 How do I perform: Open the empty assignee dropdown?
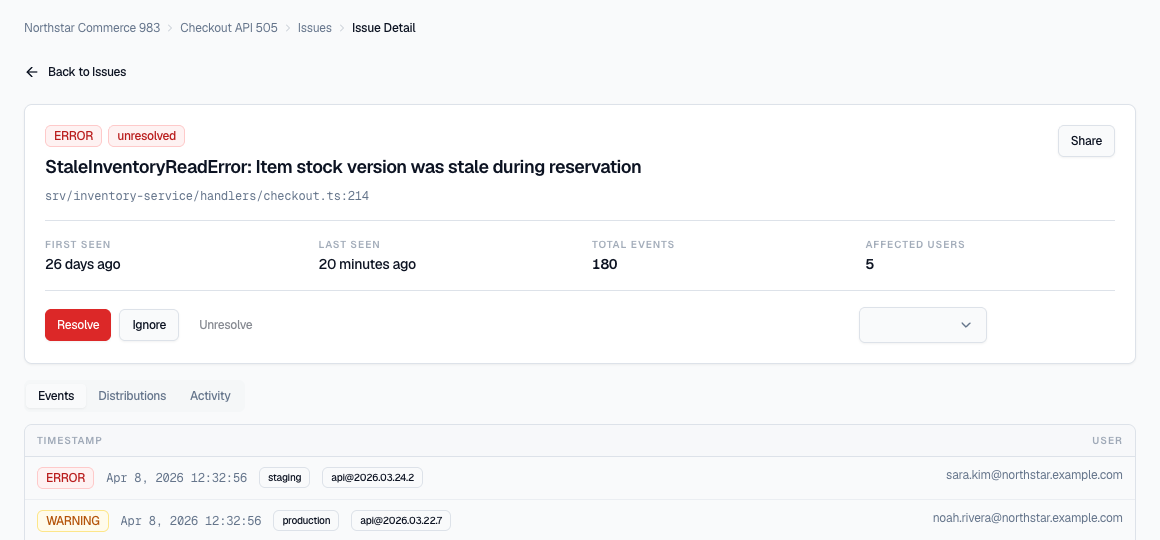click(922, 325)
